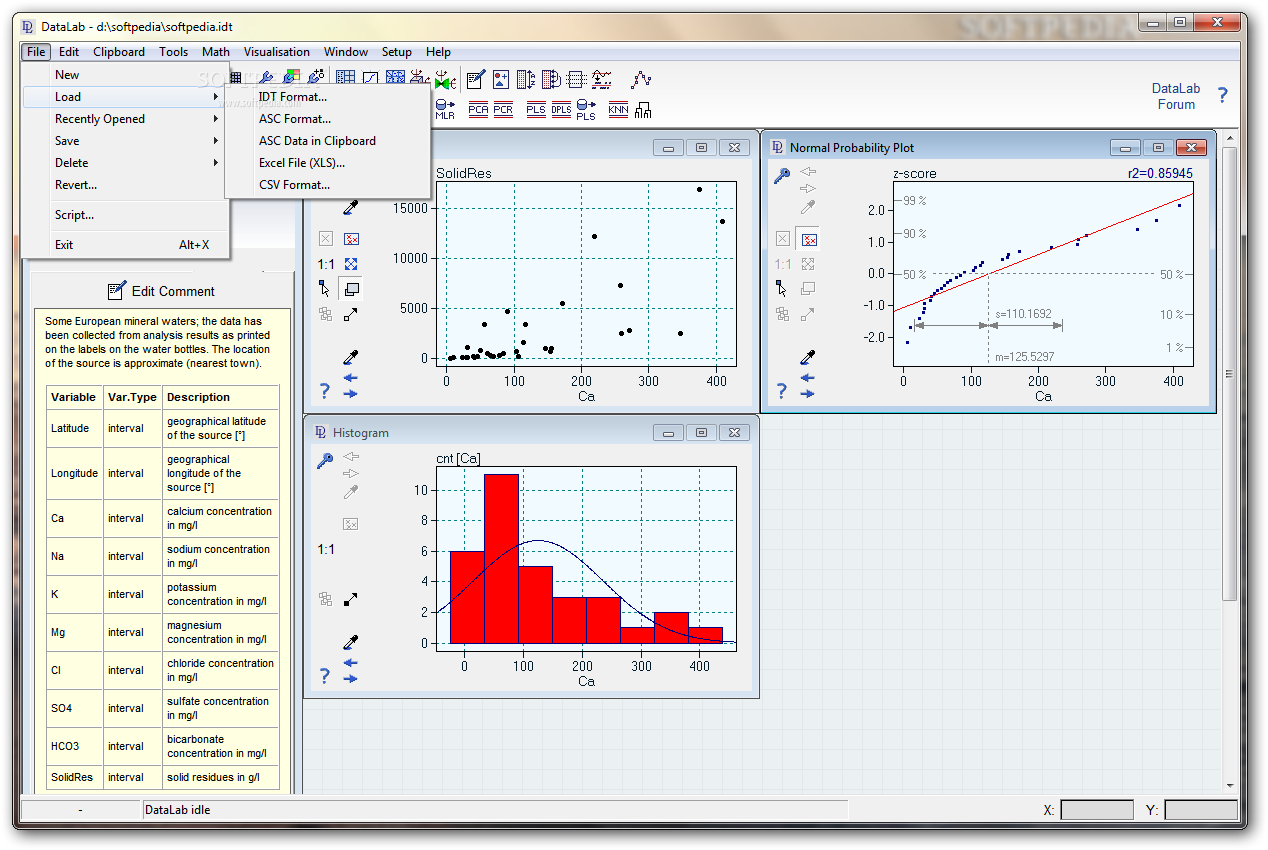Click resize arrow icon in Histogram window
The height and width of the screenshot is (850, 1268).
[351, 599]
